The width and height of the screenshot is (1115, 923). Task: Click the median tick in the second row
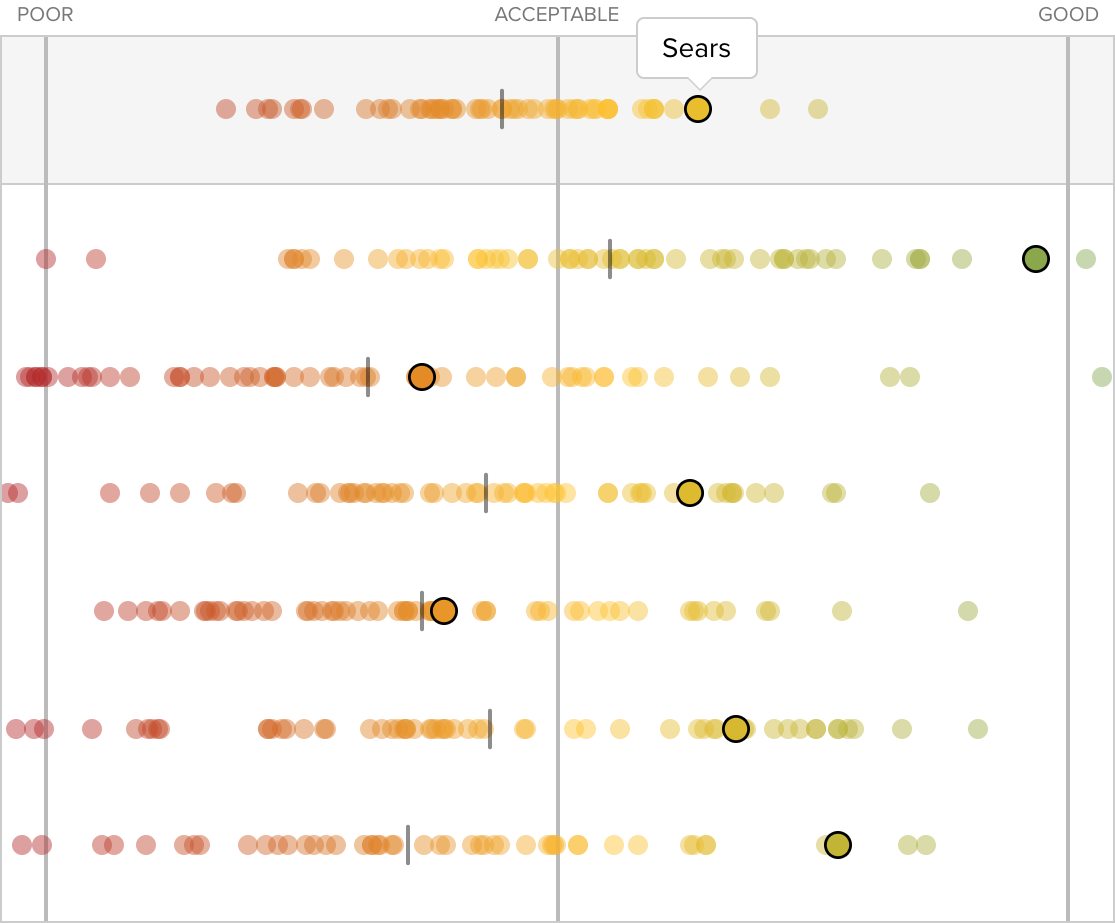tap(610, 259)
